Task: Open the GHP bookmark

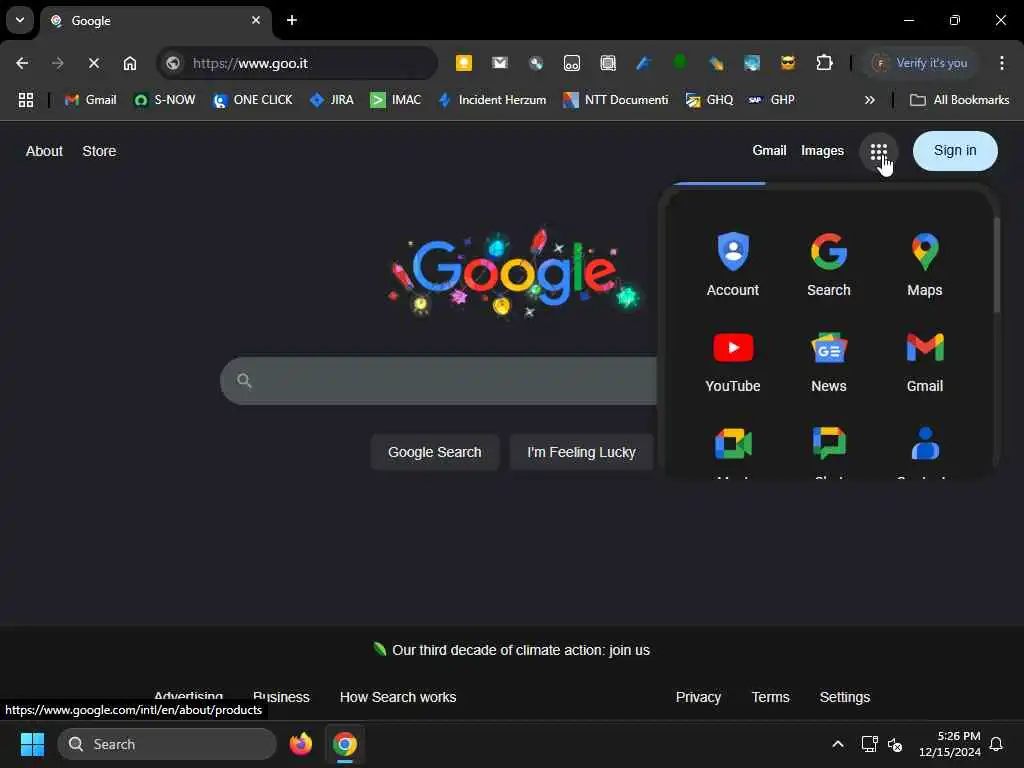Action: click(772, 100)
